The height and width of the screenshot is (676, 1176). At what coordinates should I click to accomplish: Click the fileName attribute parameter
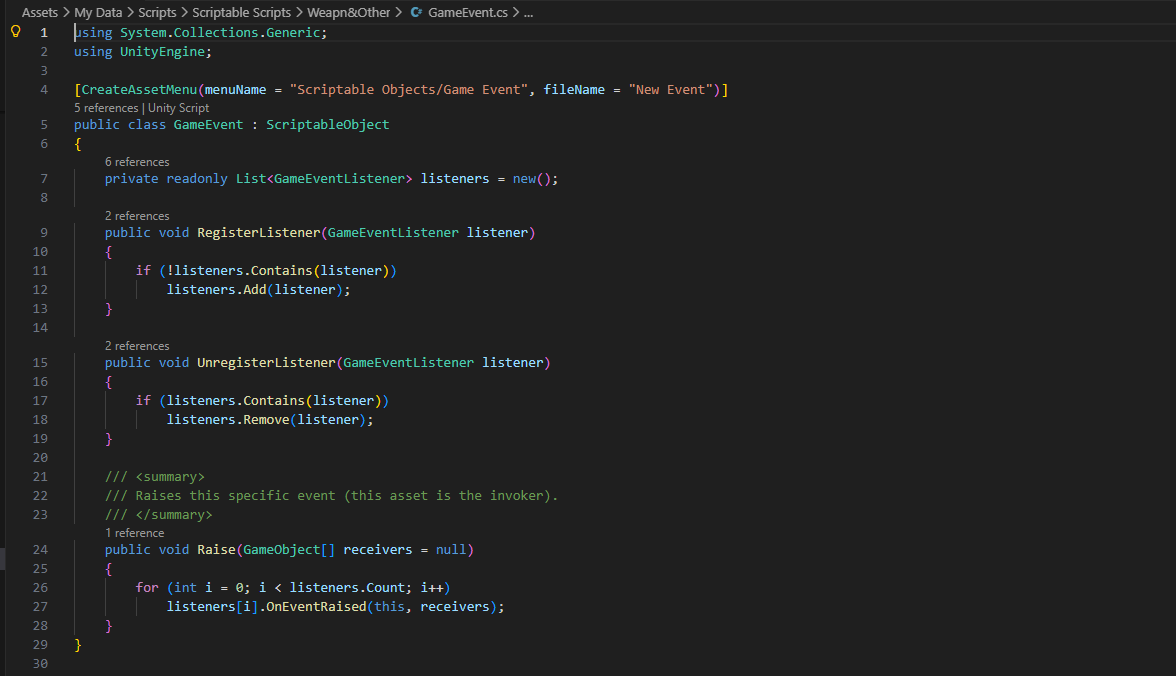click(x=574, y=89)
